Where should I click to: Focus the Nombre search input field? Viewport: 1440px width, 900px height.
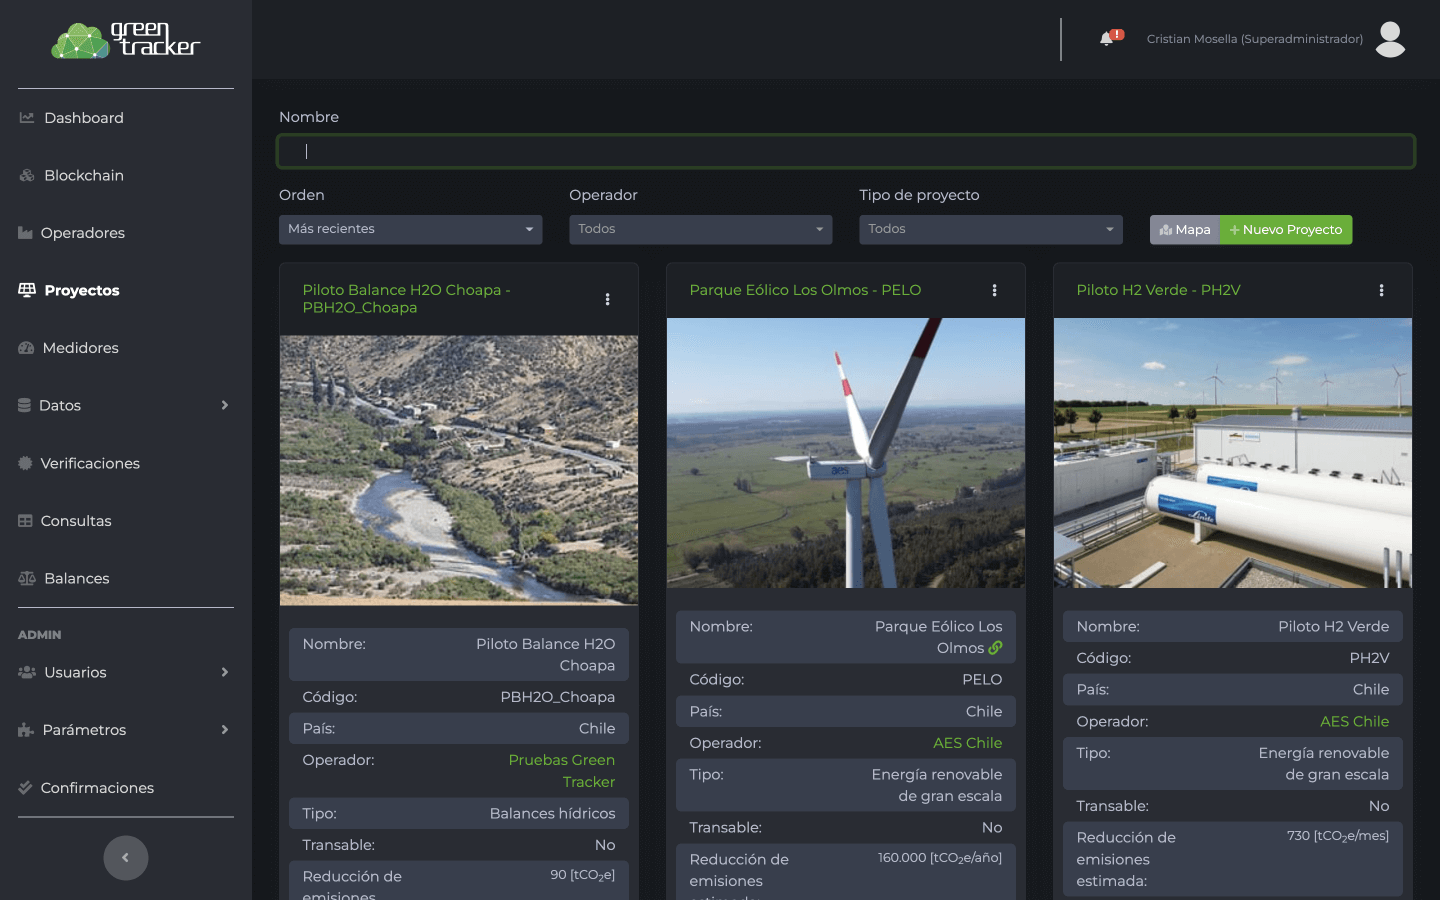click(x=845, y=152)
